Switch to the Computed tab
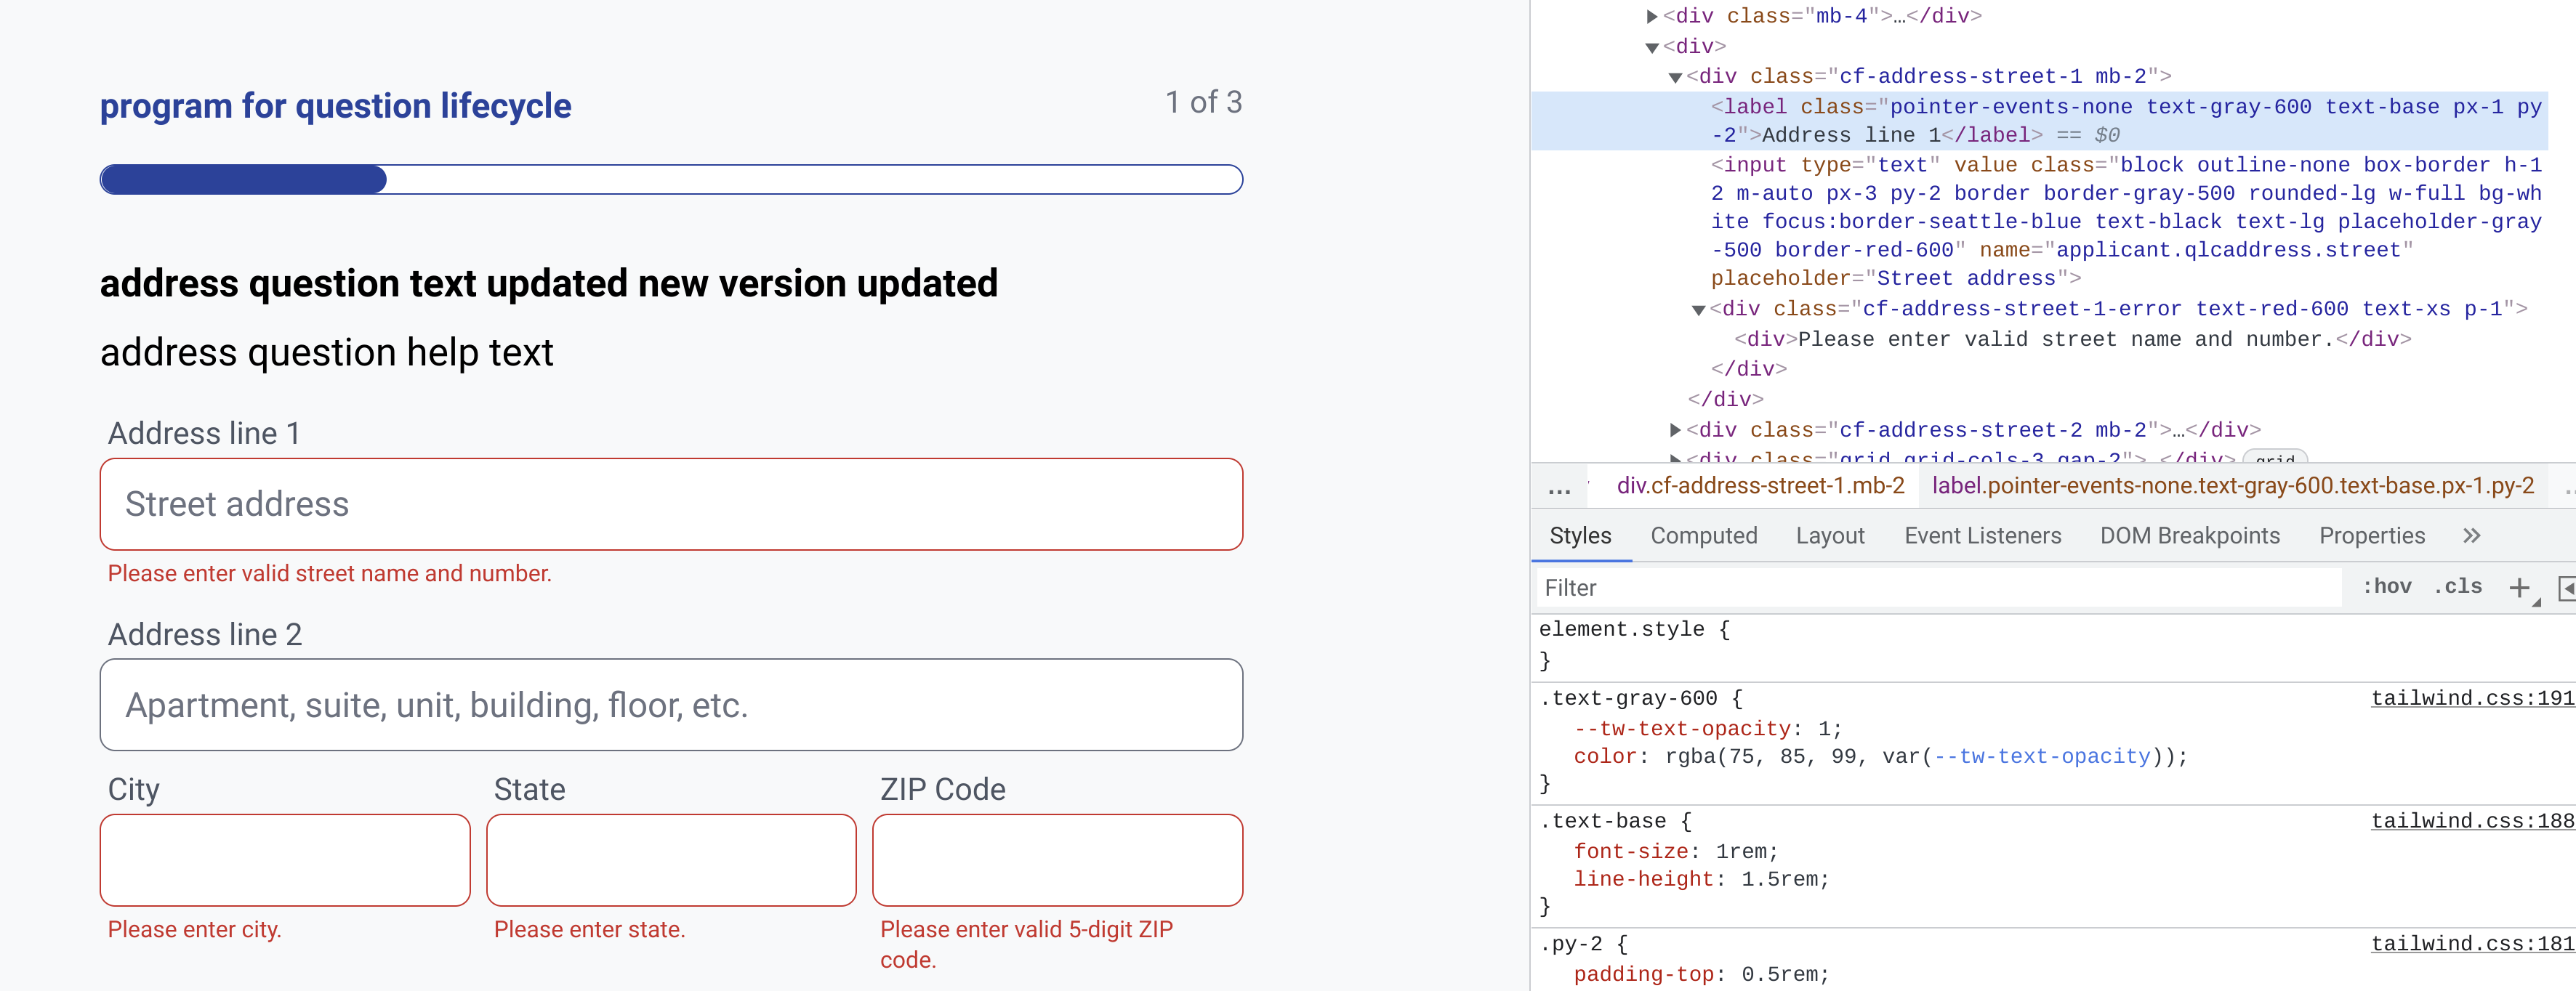This screenshot has height=991, width=2576. [x=1704, y=536]
